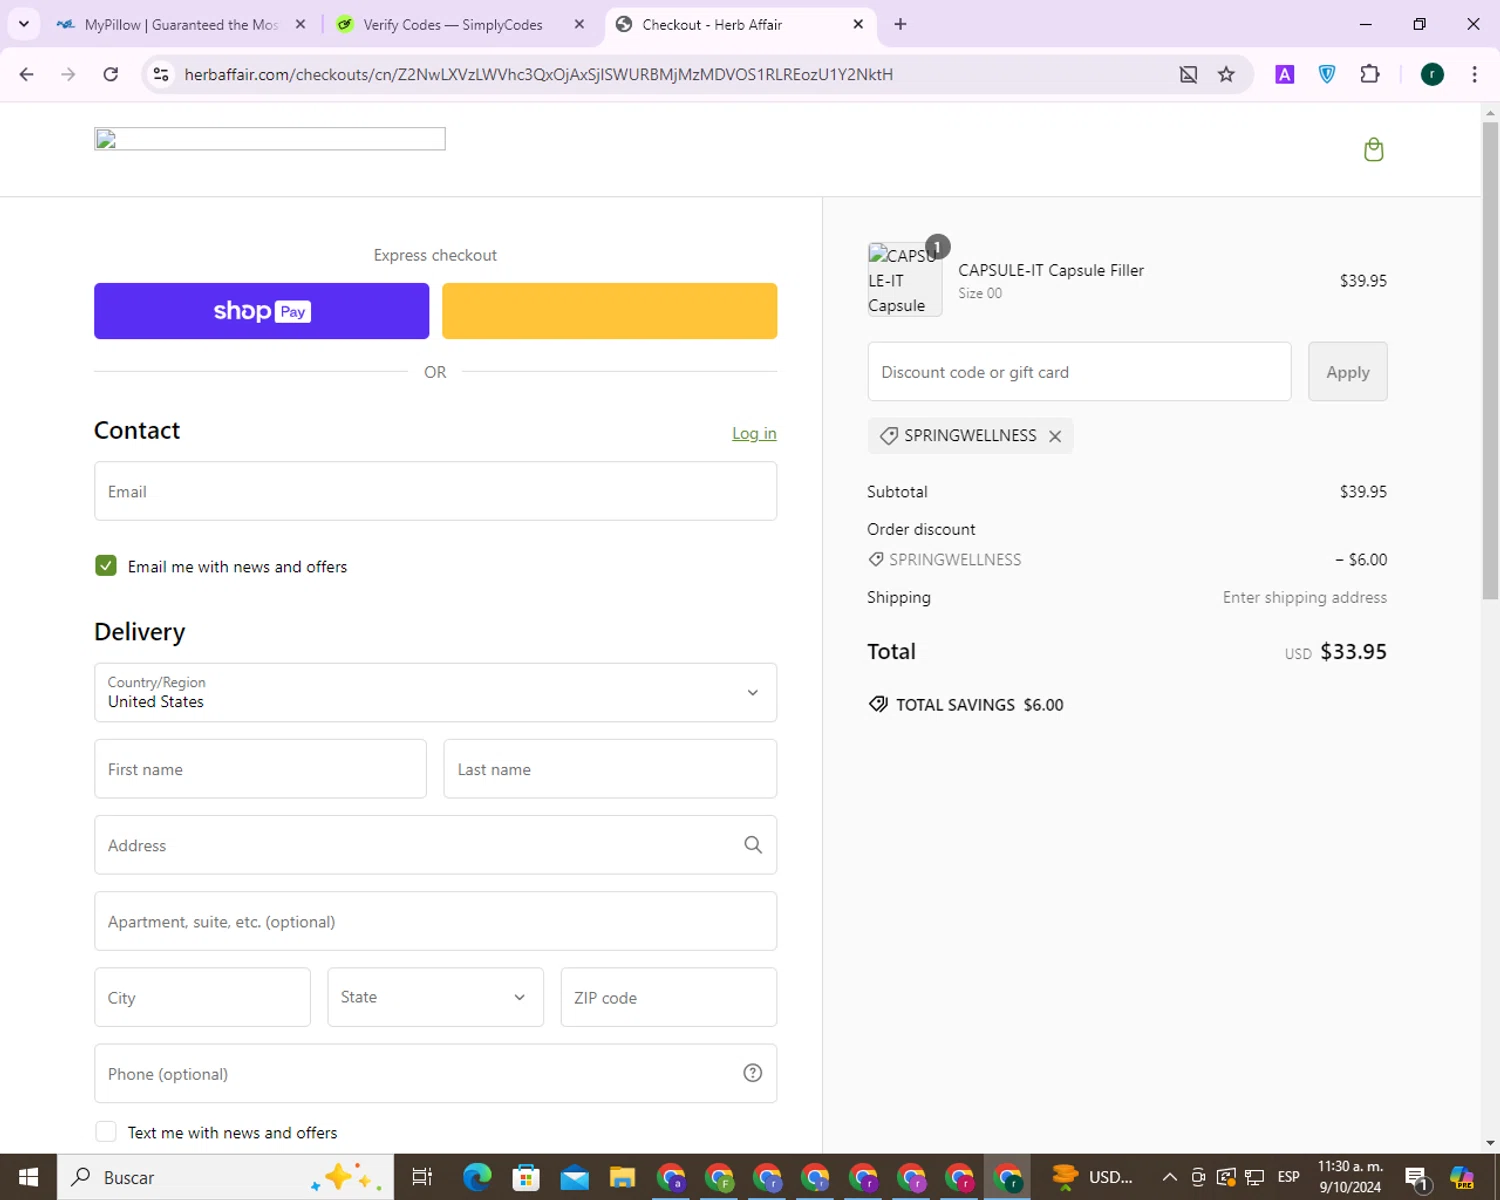Open Windows Start menu

click(28, 1177)
